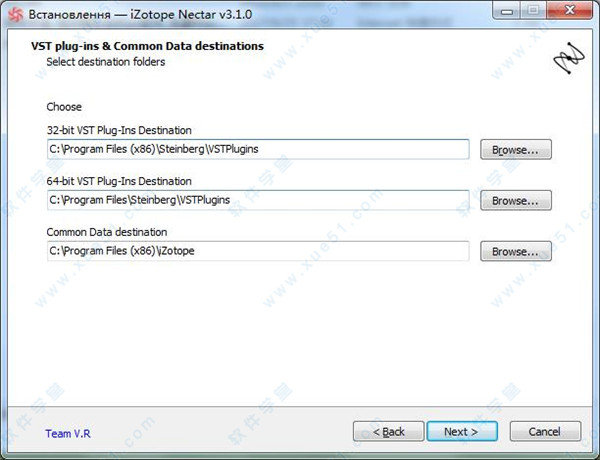Click the 64-bit VST Plug-Ins path field
This screenshot has height=460, width=600.
pos(258,200)
